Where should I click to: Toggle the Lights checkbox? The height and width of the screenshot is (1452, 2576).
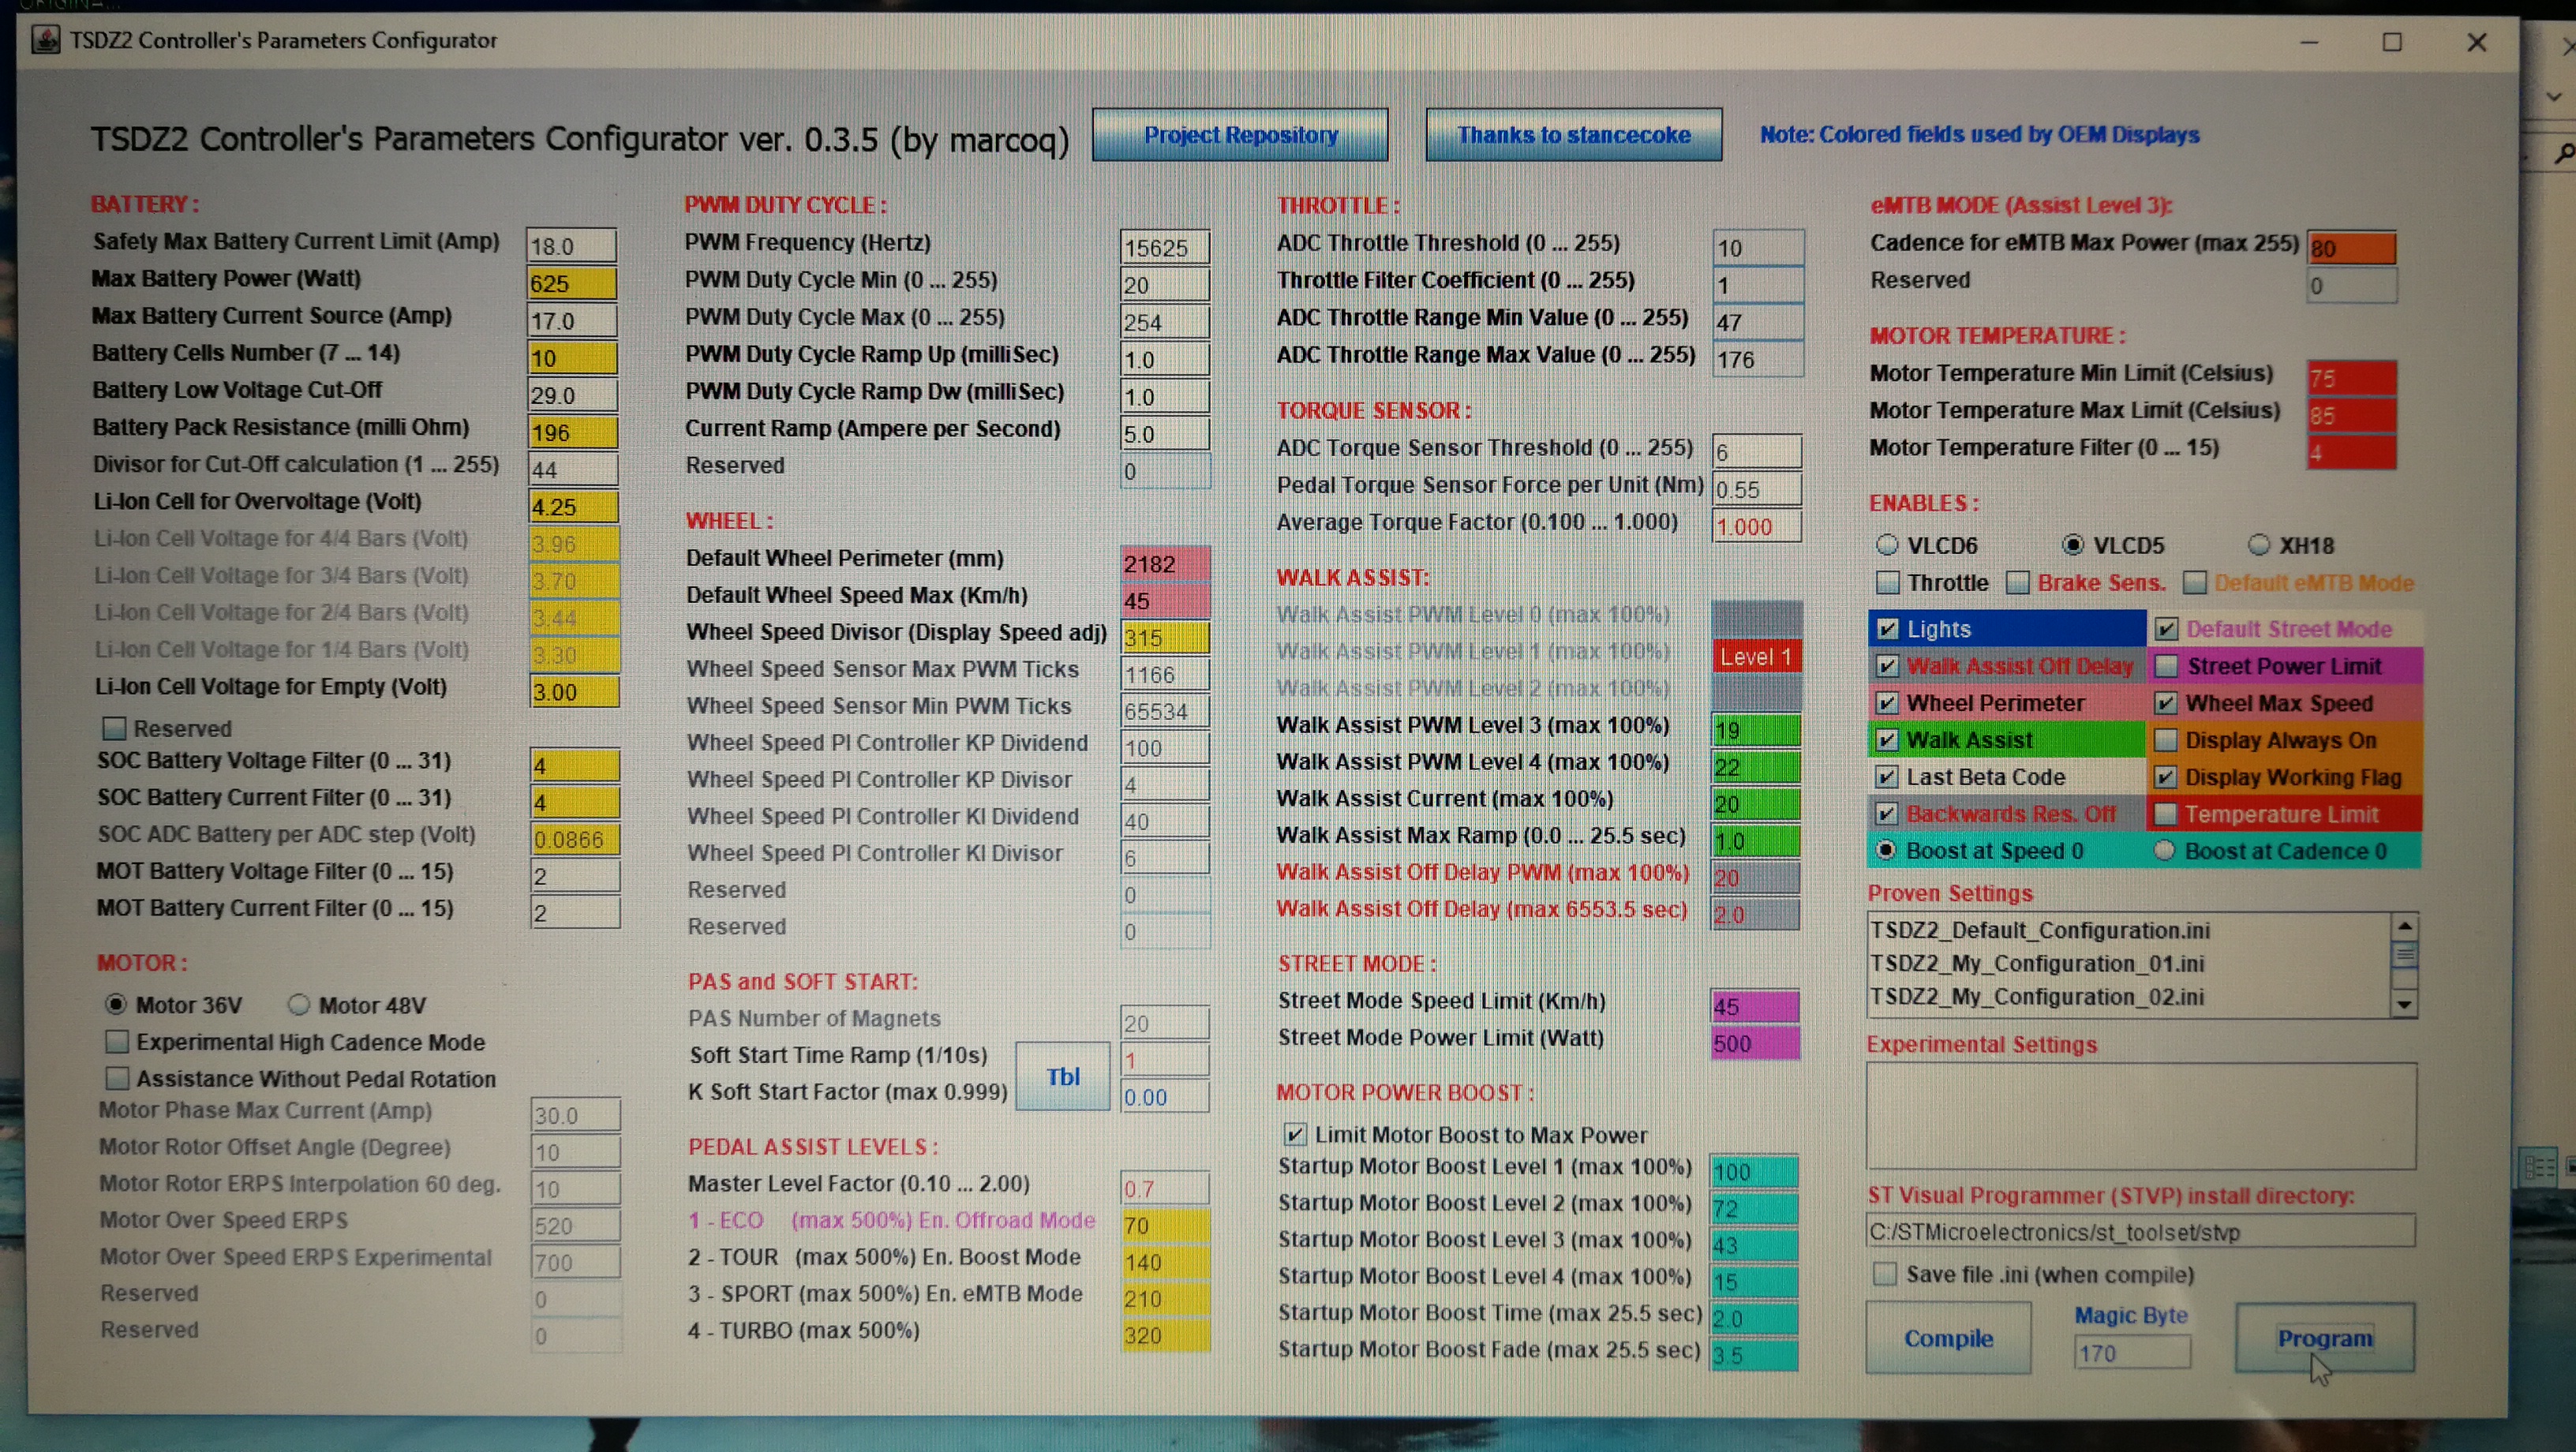[x=1887, y=629]
